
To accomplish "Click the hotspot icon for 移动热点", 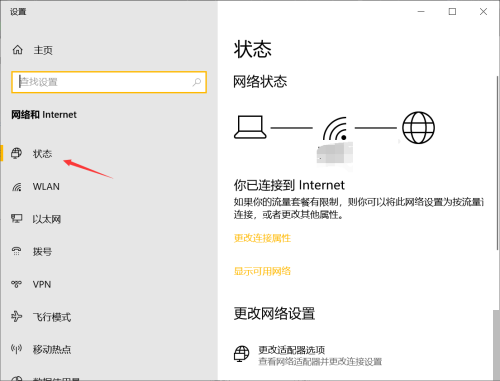I will 16,349.
